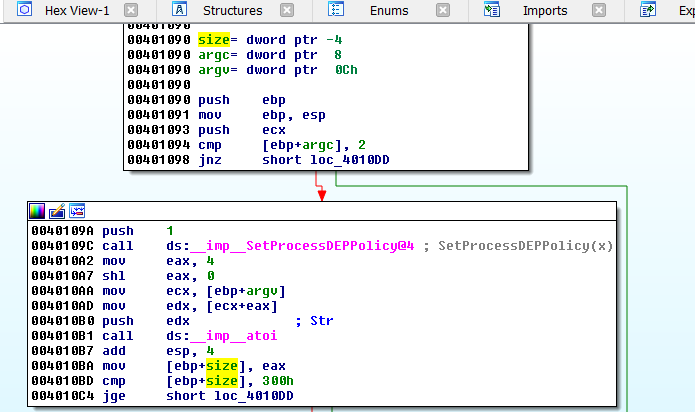
Task: Click the Enums tab icon
Action: pyautogui.click(x=336, y=11)
